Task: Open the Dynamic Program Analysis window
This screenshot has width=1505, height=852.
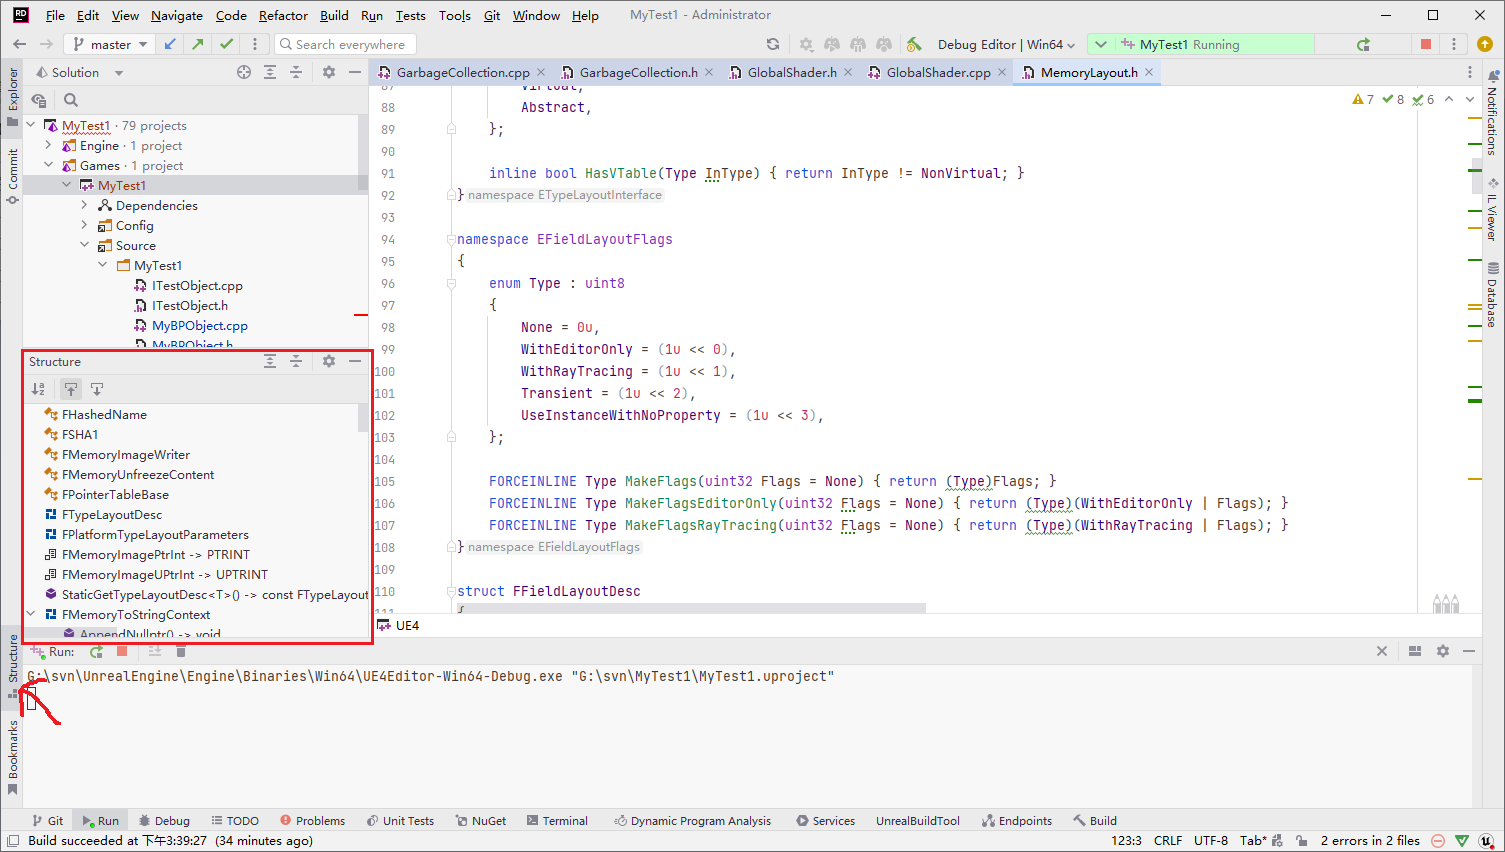Action: pyautogui.click(x=692, y=821)
